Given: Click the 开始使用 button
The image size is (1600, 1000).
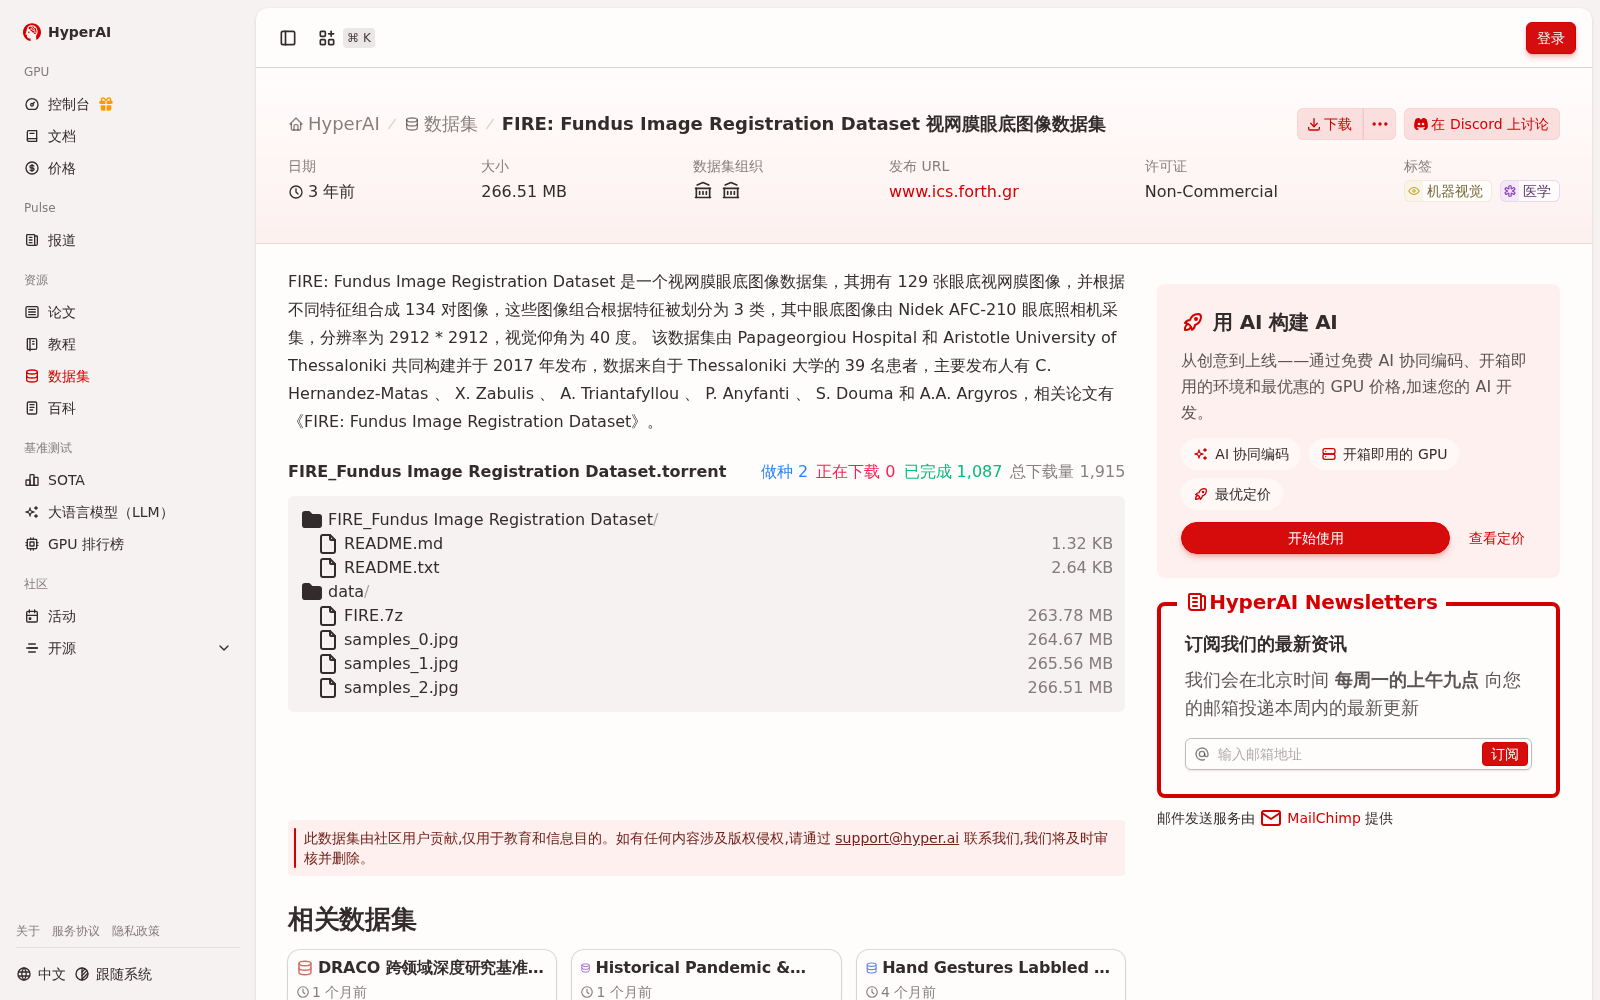Looking at the screenshot, I should click(x=1315, y=538).
